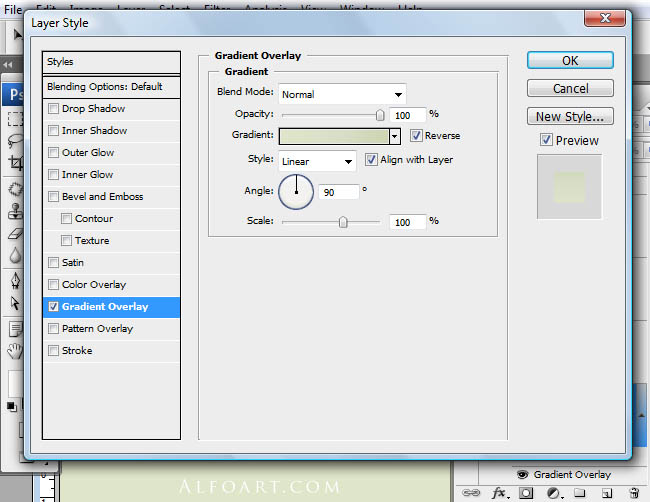Check the Satin effect

coord(53,262)
